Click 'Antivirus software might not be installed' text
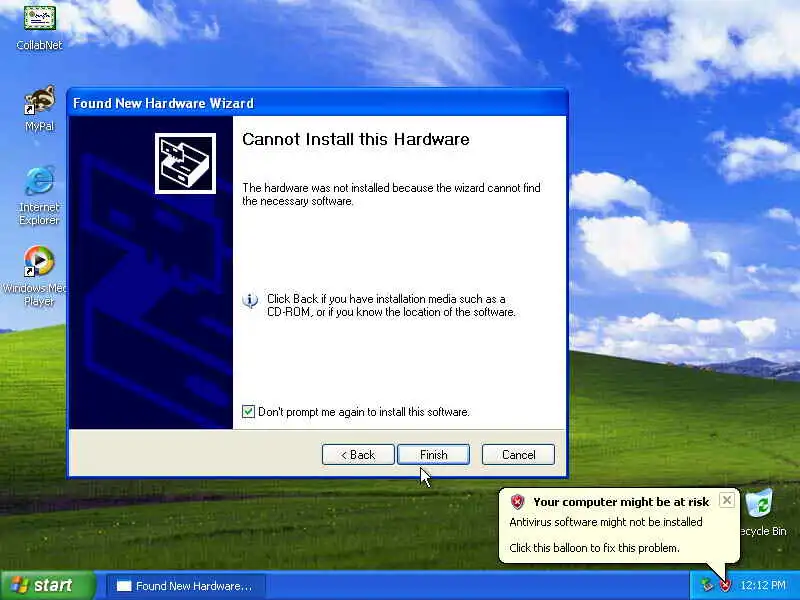 (606, 522)
